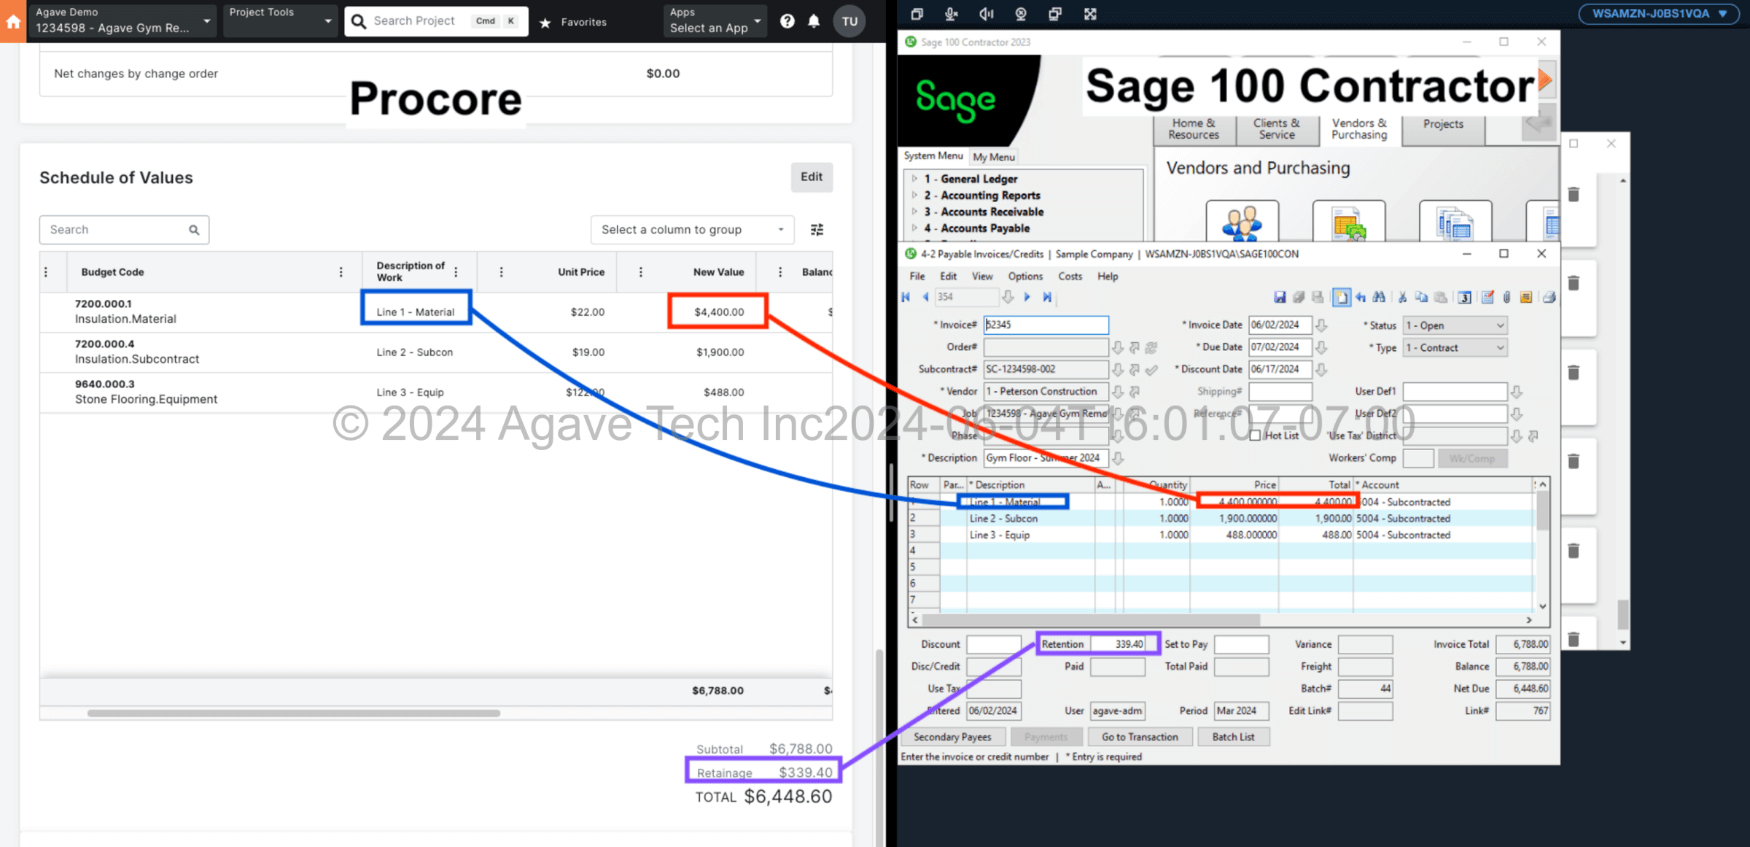Open Procore help question mark icon
This screenshot has height=847, width=1750.
[x=787, y=21]
